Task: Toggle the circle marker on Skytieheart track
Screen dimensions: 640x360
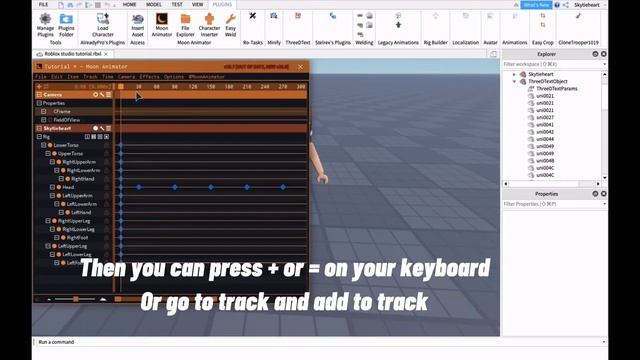Action: tap(96, 128)
